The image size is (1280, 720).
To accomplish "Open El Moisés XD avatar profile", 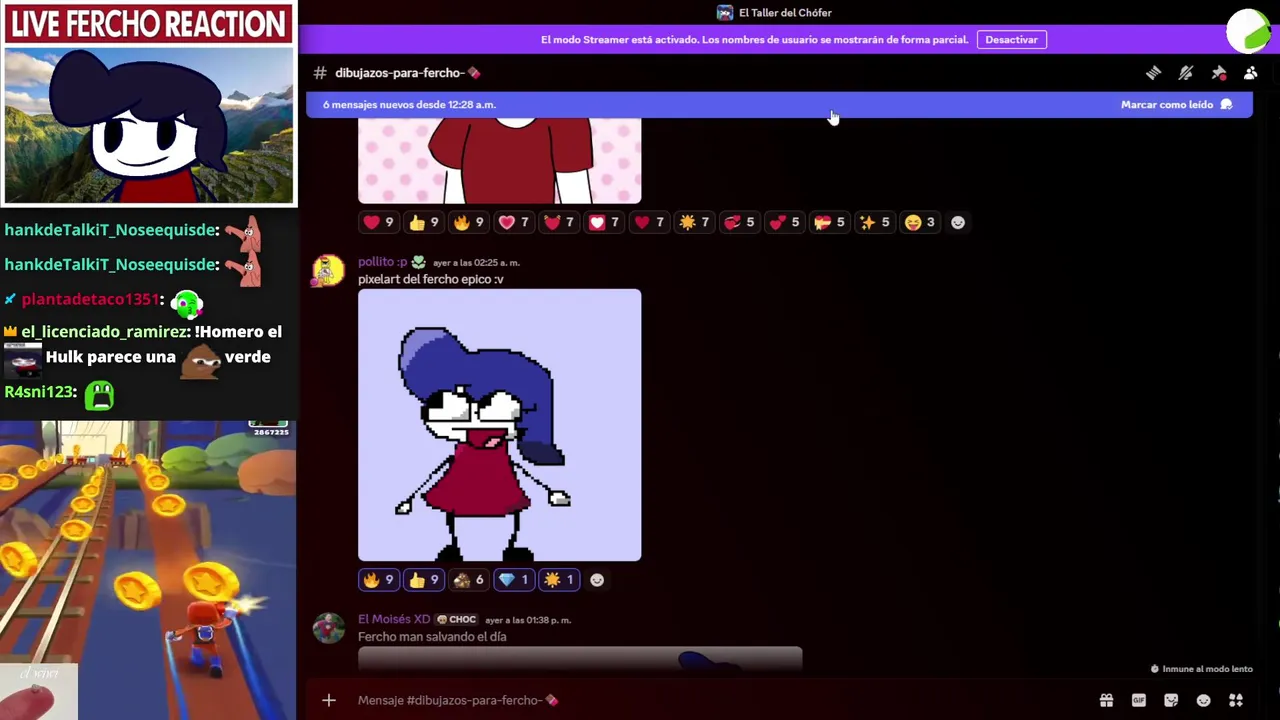I will [x=328, y=628].
